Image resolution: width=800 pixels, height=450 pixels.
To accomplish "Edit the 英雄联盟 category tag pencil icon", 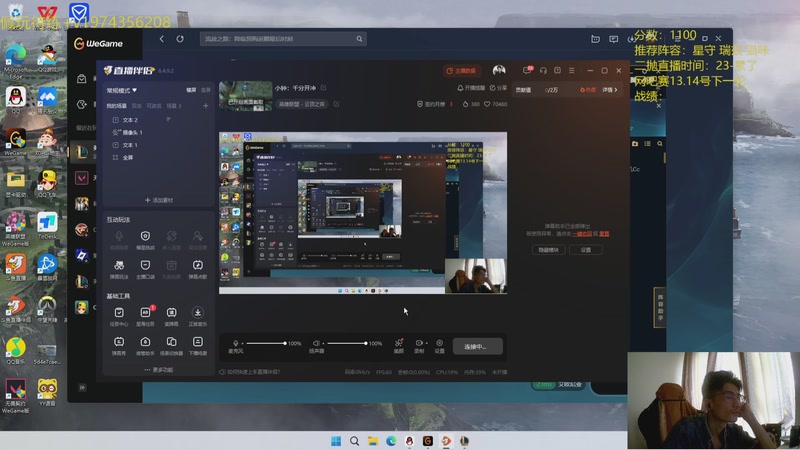I will 336,104.
